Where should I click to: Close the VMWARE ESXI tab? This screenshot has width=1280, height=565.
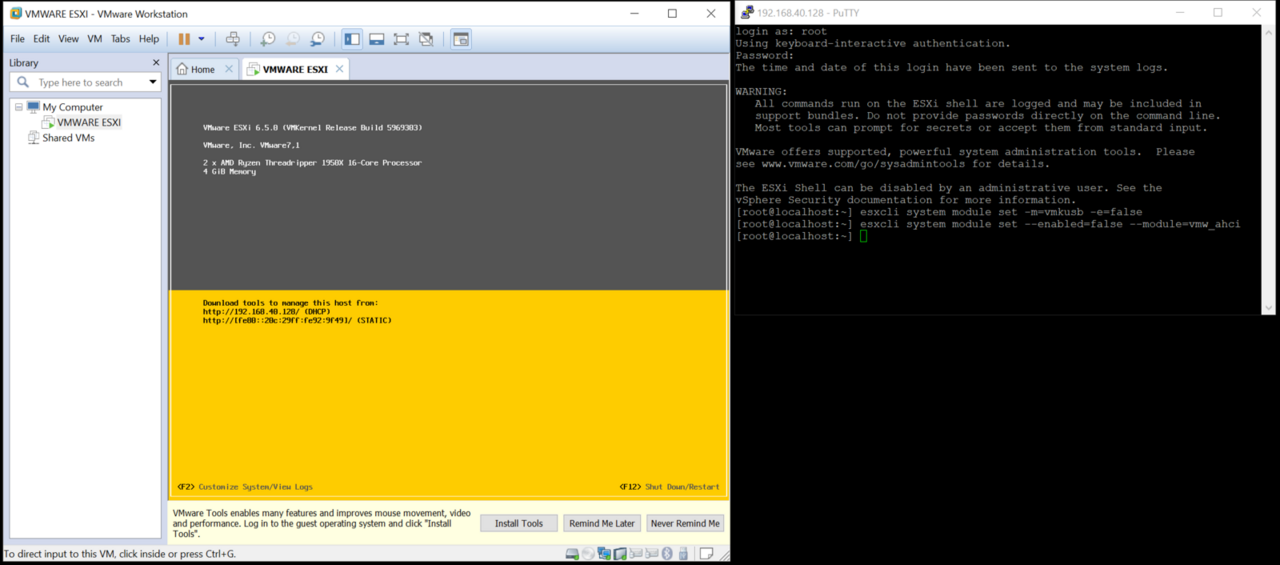340,69
